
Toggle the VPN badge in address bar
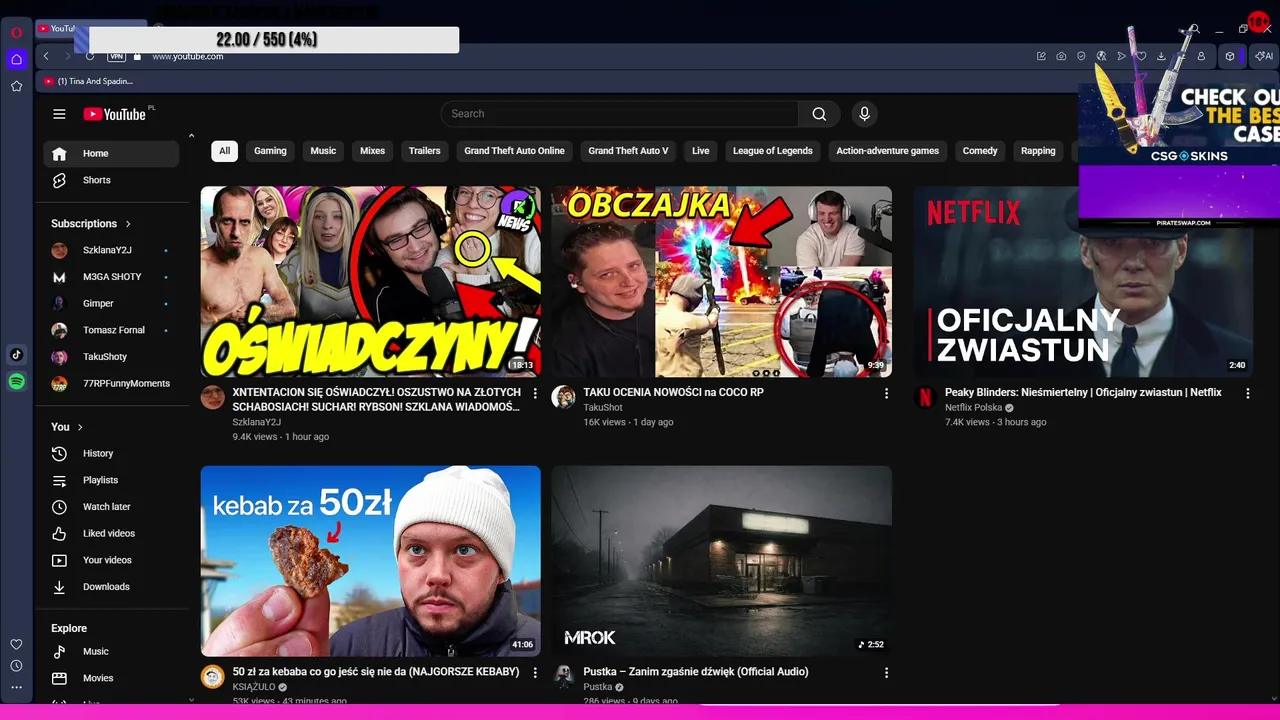point(116,56)
